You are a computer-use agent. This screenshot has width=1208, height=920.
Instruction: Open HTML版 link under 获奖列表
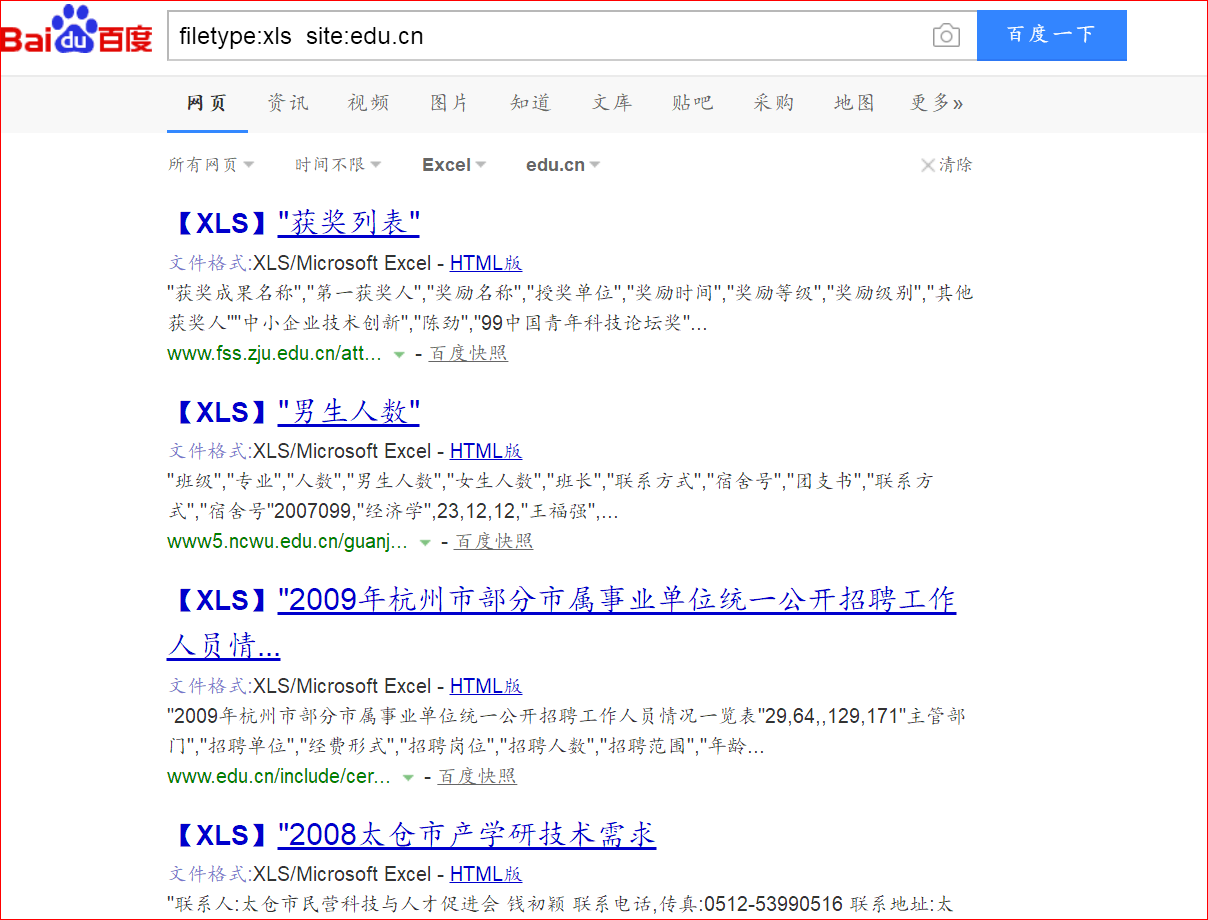[x=486, y=264]
